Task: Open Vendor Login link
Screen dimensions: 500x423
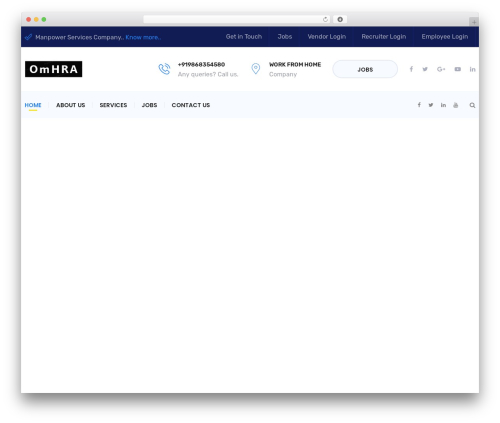Action: 327,37
